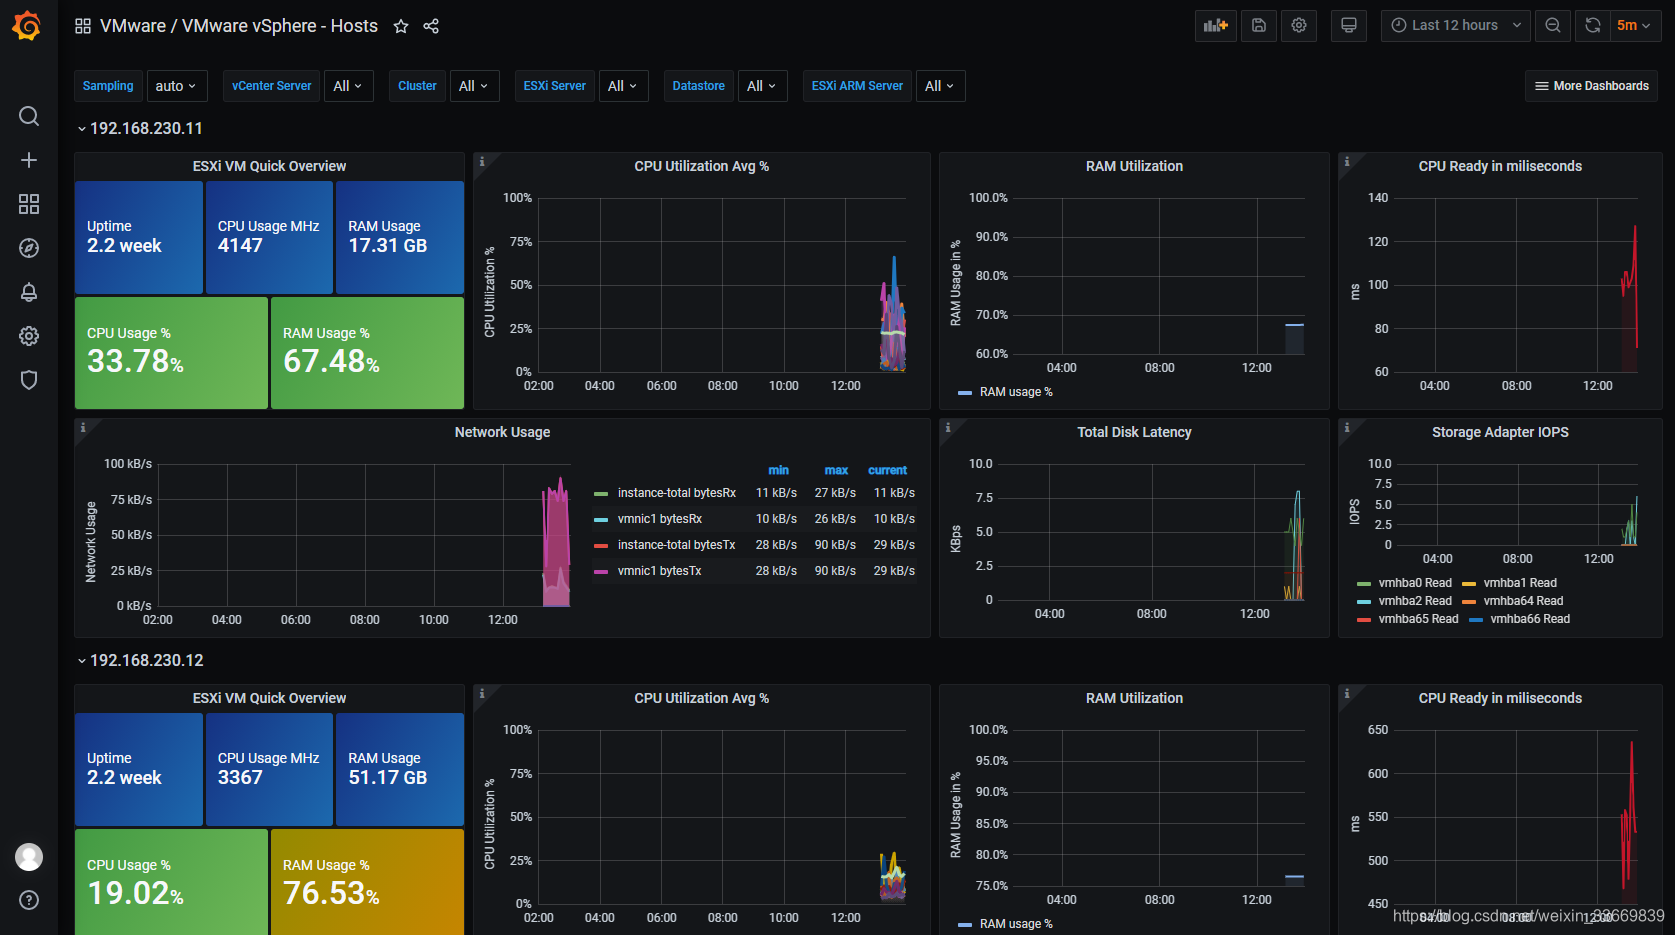Open Configuration gear in sidebar
Viewport: 1675px width, 935px height.
(x=29, y=336)
